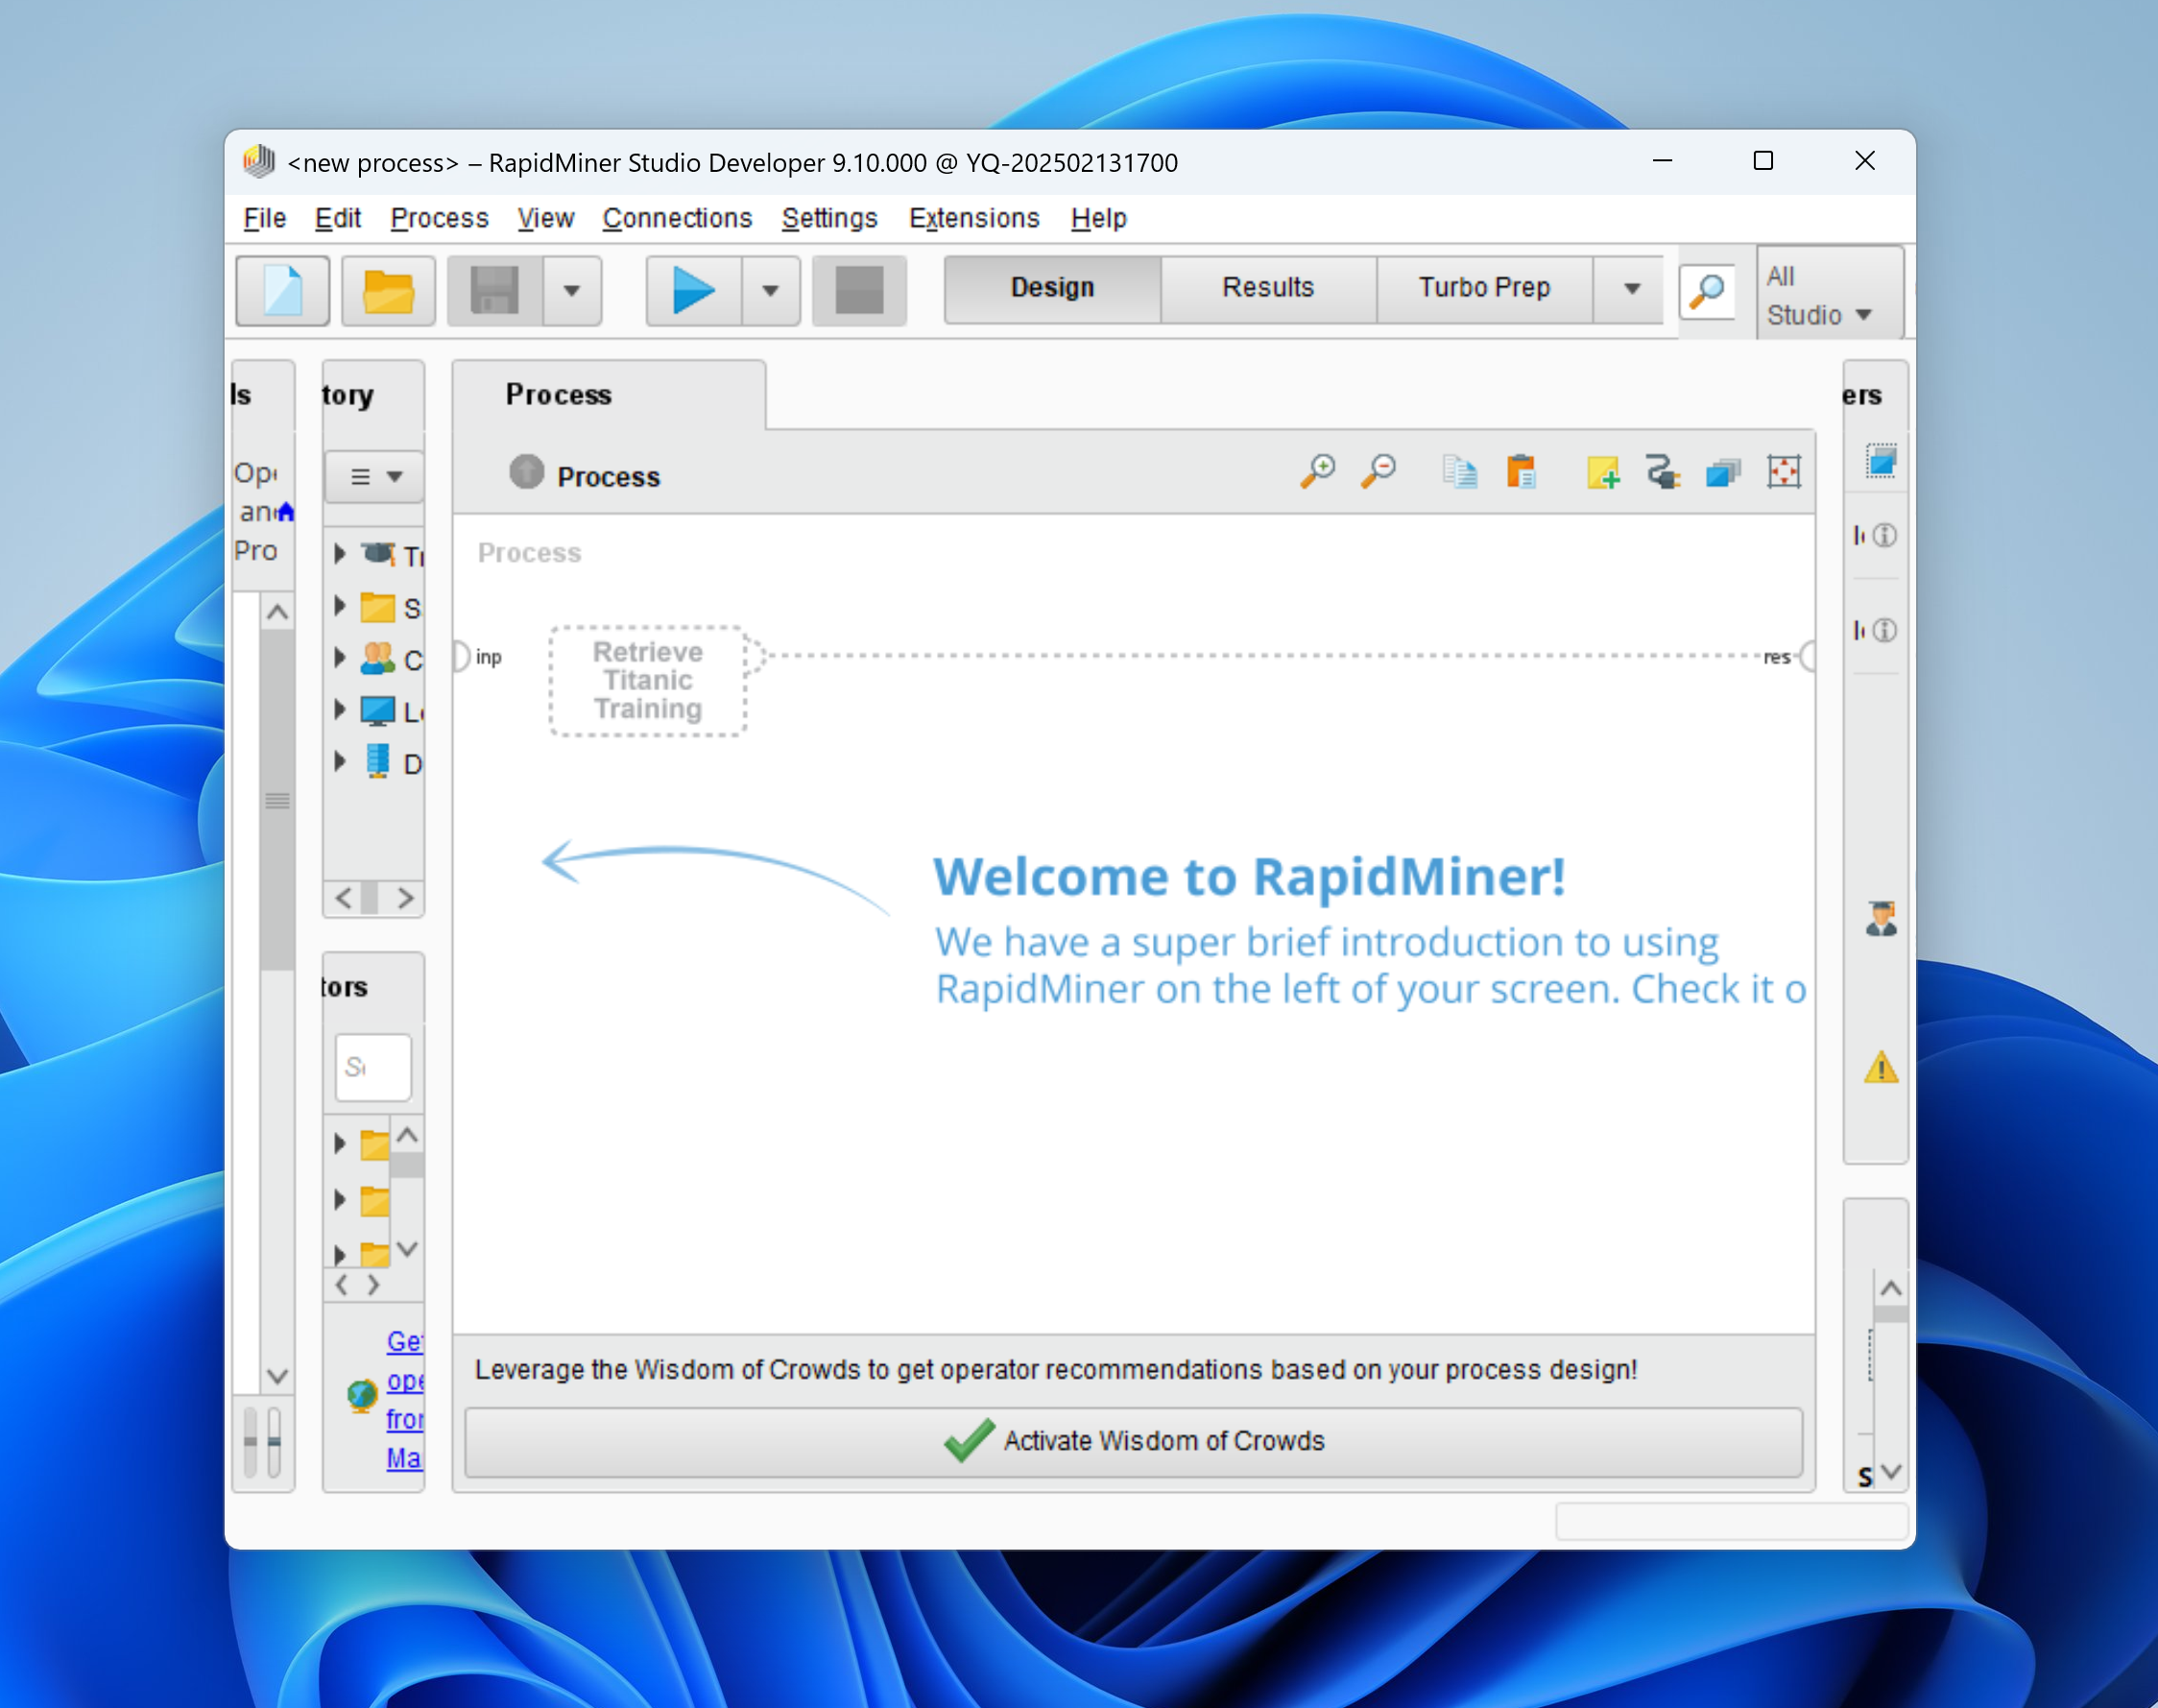Zoom in on the process canvas
The image size is (2158, 1708).
(1317, 471)
